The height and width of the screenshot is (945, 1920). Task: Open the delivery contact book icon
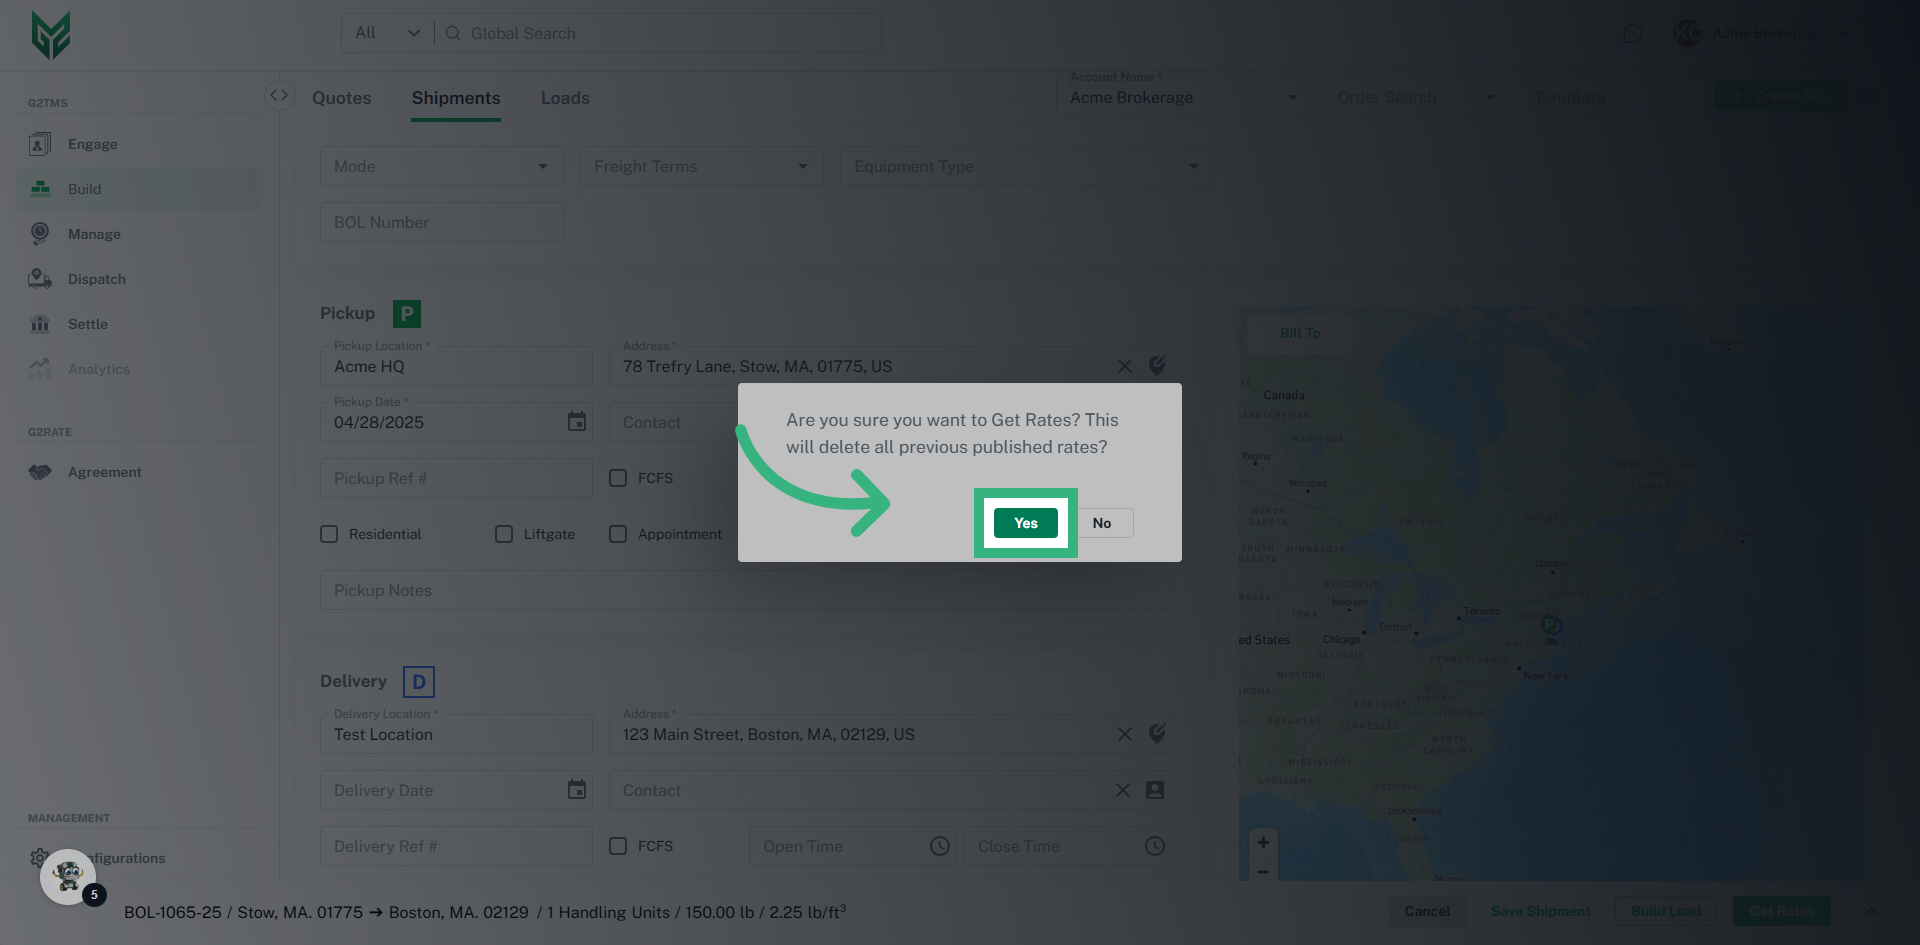tap(1155, 790)
